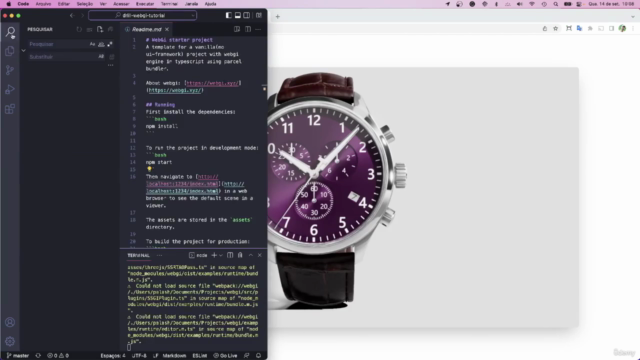
Task: Refresh search results in Pesquisar panel
Action: [x=79, y=29]
